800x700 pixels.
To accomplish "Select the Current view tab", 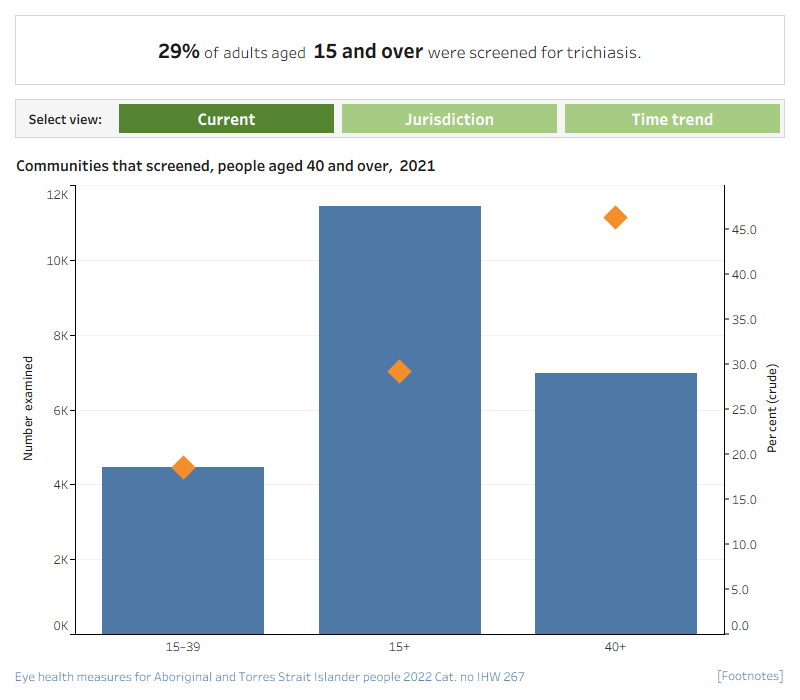I will tap(226, 119).
